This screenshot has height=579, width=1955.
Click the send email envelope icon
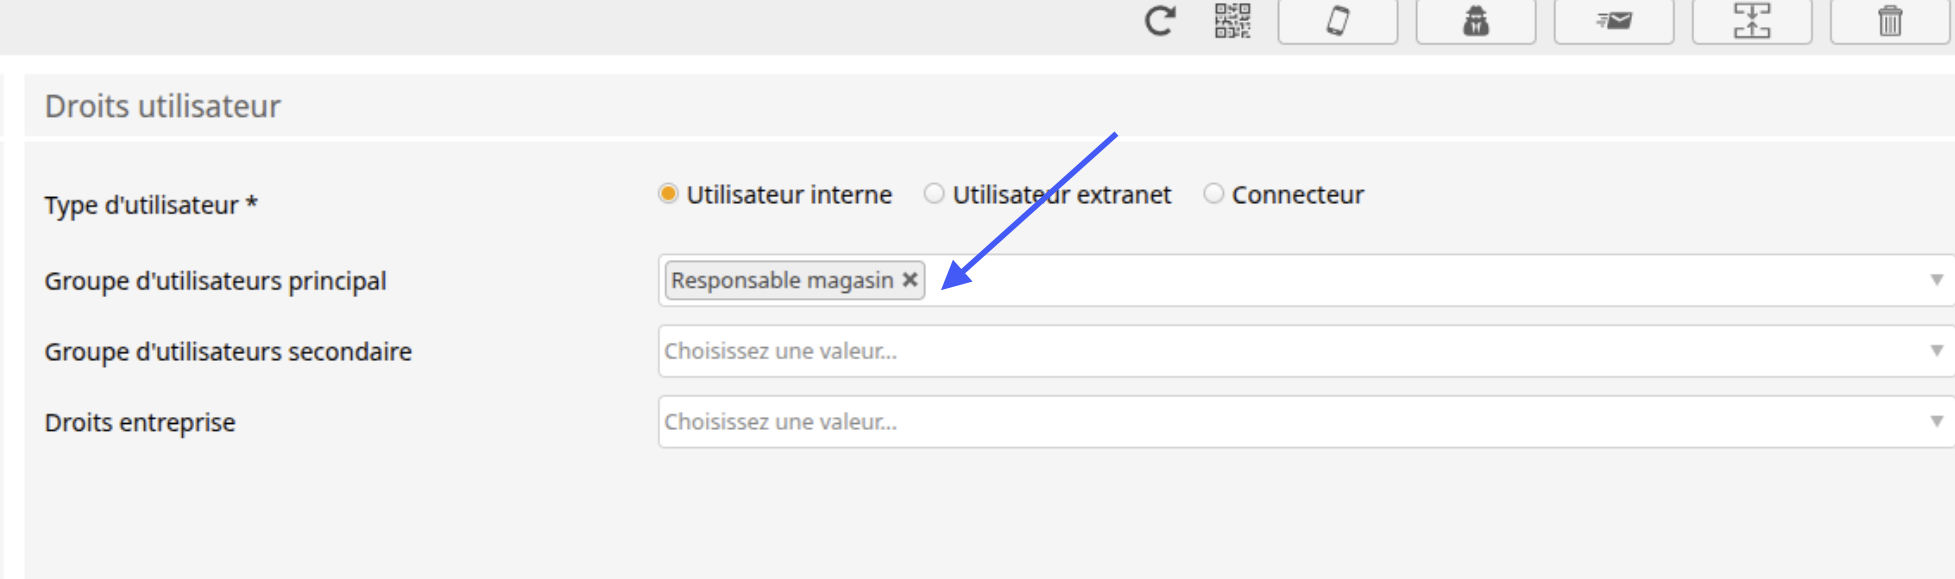pos(1614,21)
